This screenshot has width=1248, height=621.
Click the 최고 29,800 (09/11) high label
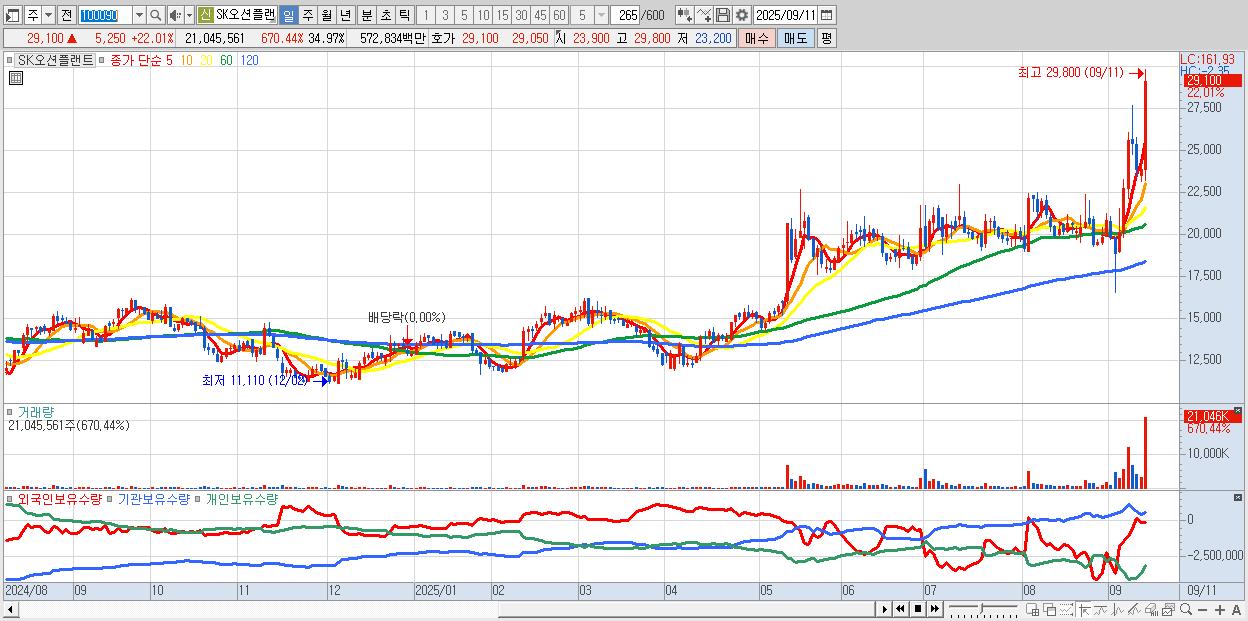click(x=1070, y=72)
